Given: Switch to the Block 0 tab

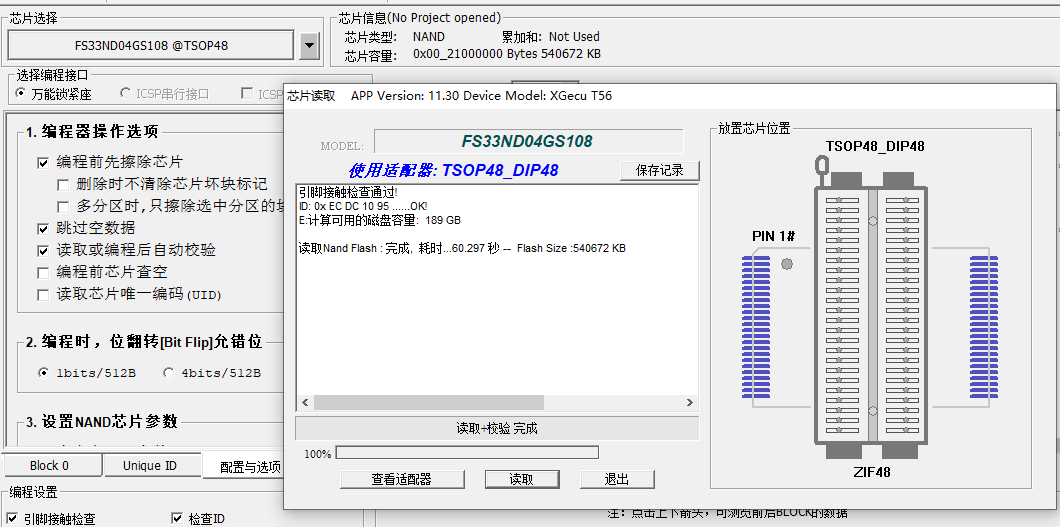Looking at the screenshot, I should click(50, 466).
